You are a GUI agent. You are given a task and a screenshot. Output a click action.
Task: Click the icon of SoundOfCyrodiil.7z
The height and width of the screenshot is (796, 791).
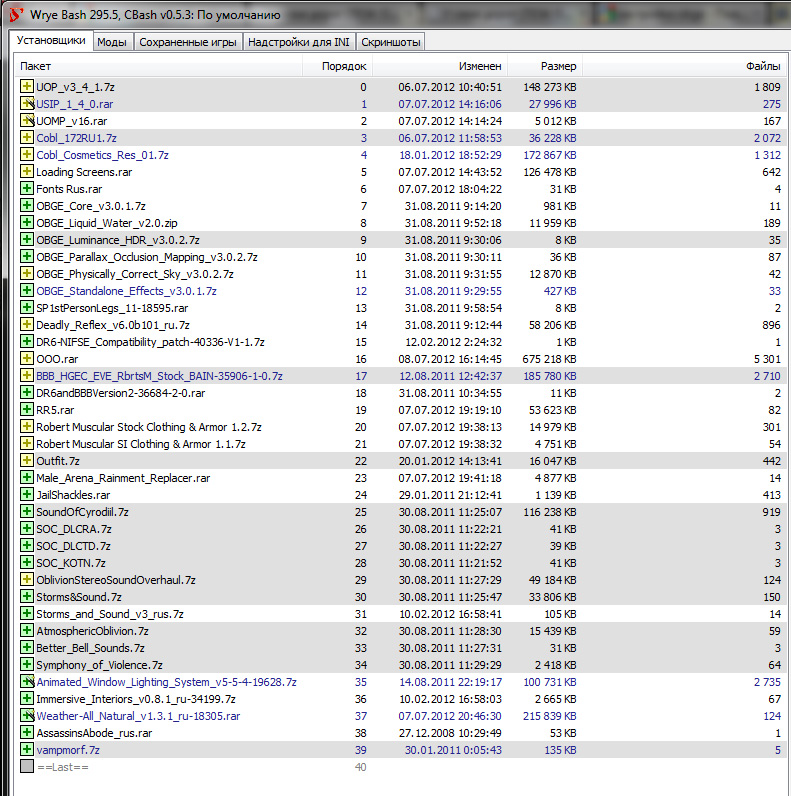(x=27, y=512)
